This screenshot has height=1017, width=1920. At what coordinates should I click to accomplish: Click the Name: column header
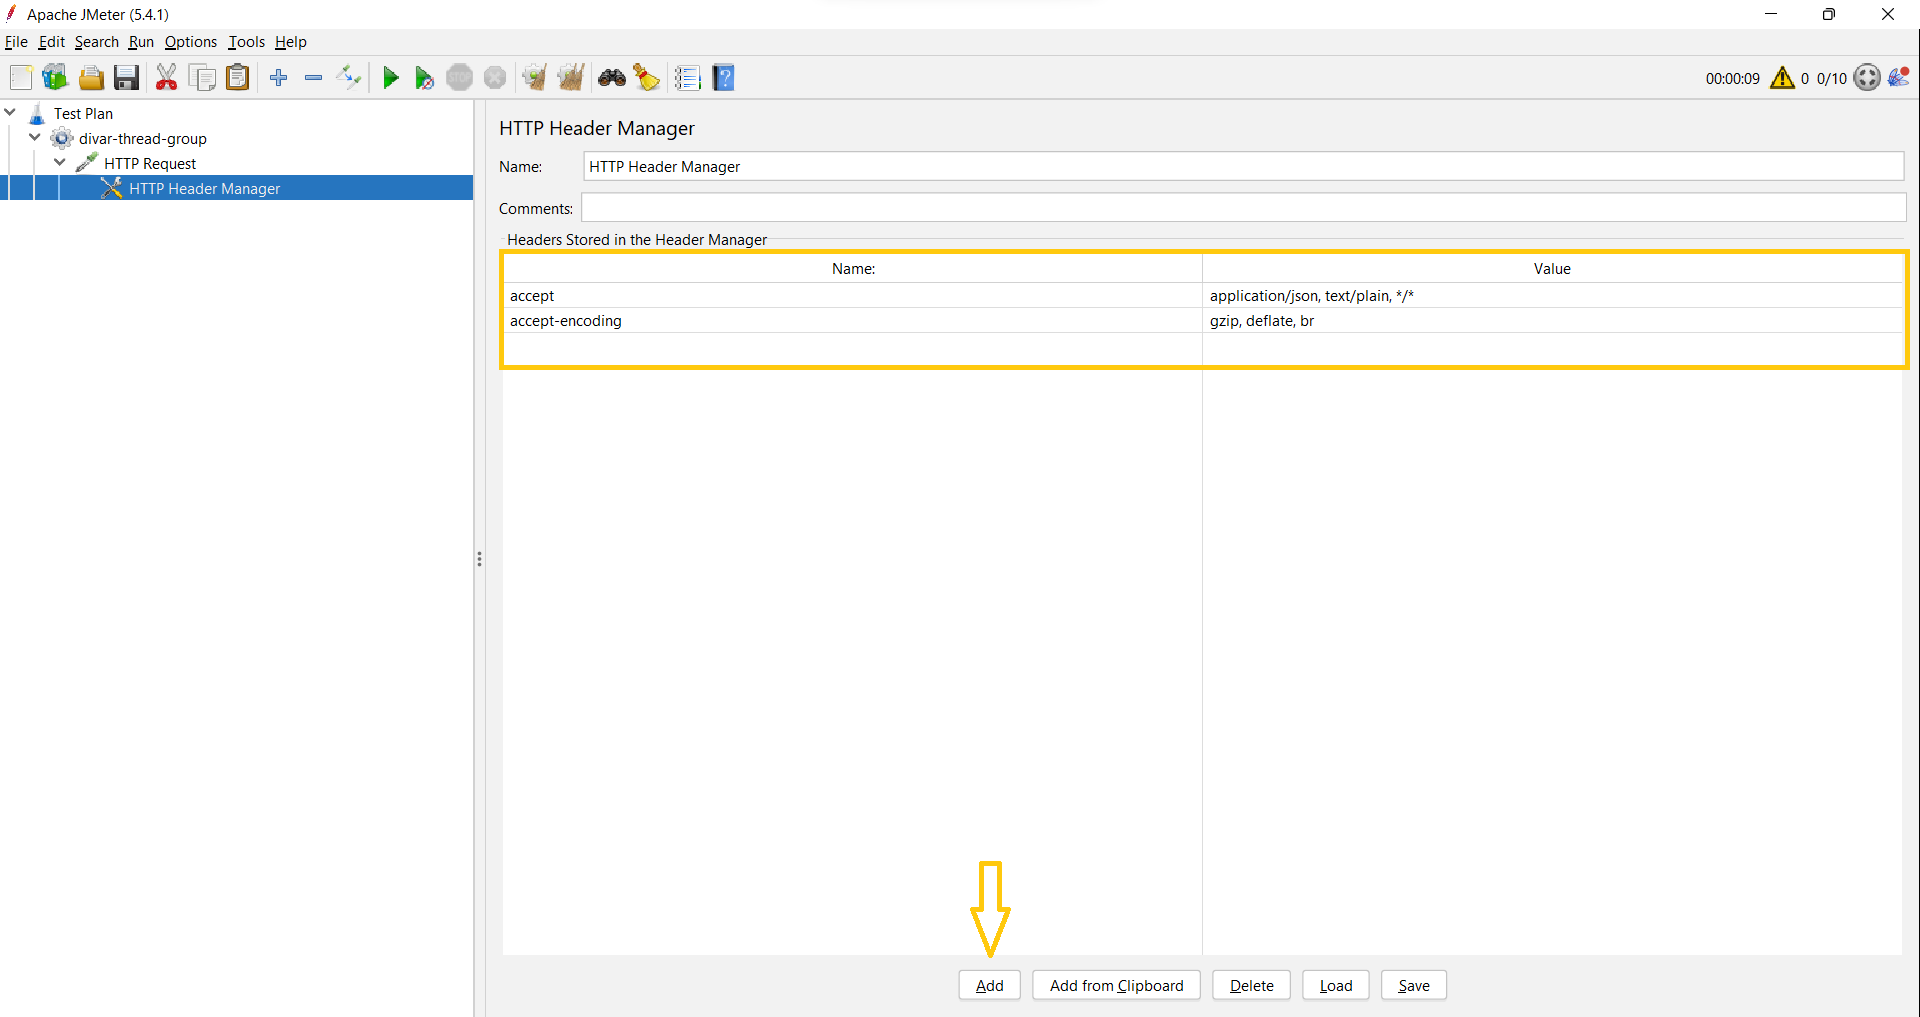coord(853,268)
